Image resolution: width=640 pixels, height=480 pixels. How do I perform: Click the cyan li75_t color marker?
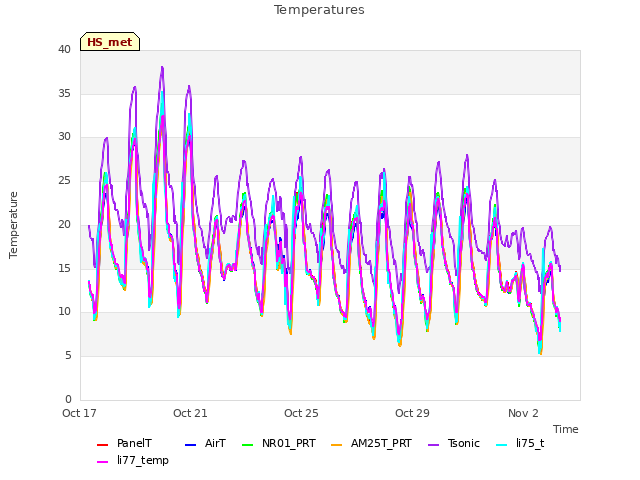pos(502,444)
